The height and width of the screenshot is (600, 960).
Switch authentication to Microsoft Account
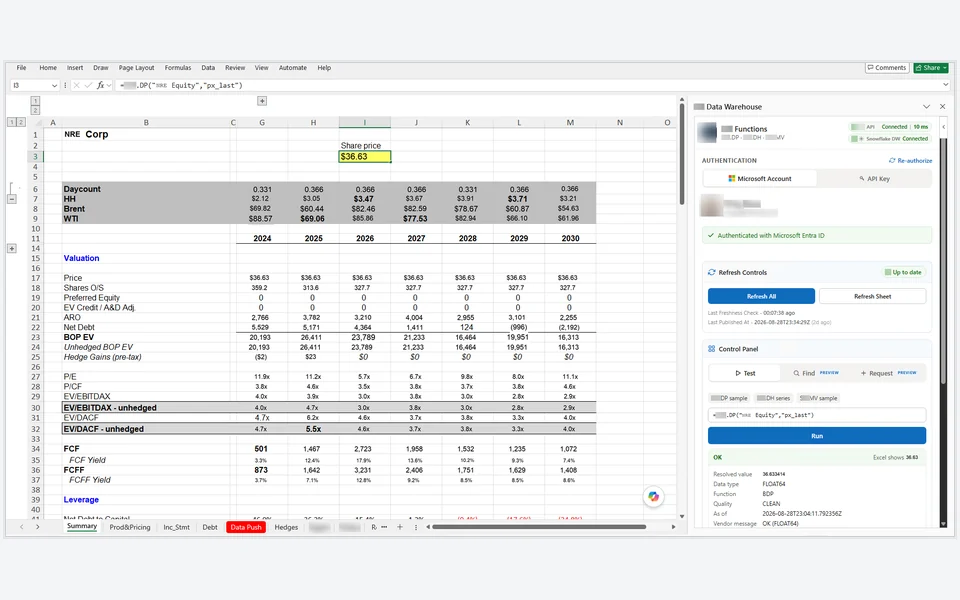[760, 179]
